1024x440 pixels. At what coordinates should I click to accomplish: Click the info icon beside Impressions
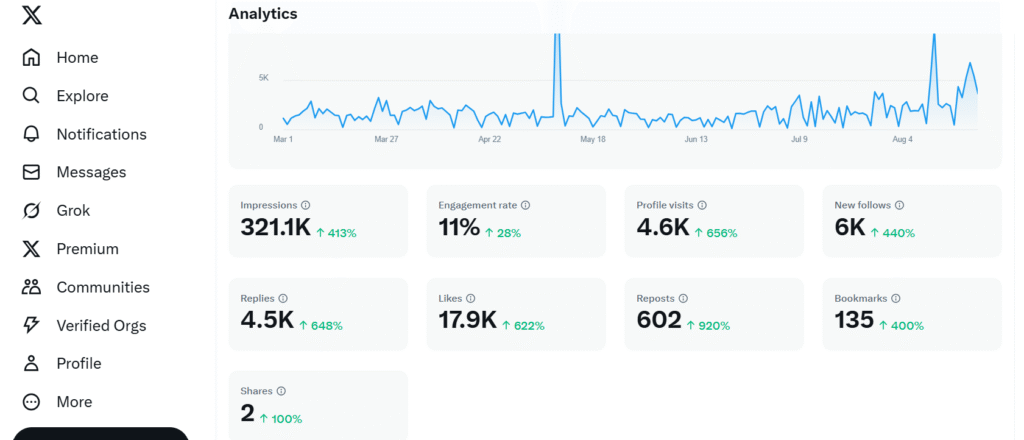(305, 205)
